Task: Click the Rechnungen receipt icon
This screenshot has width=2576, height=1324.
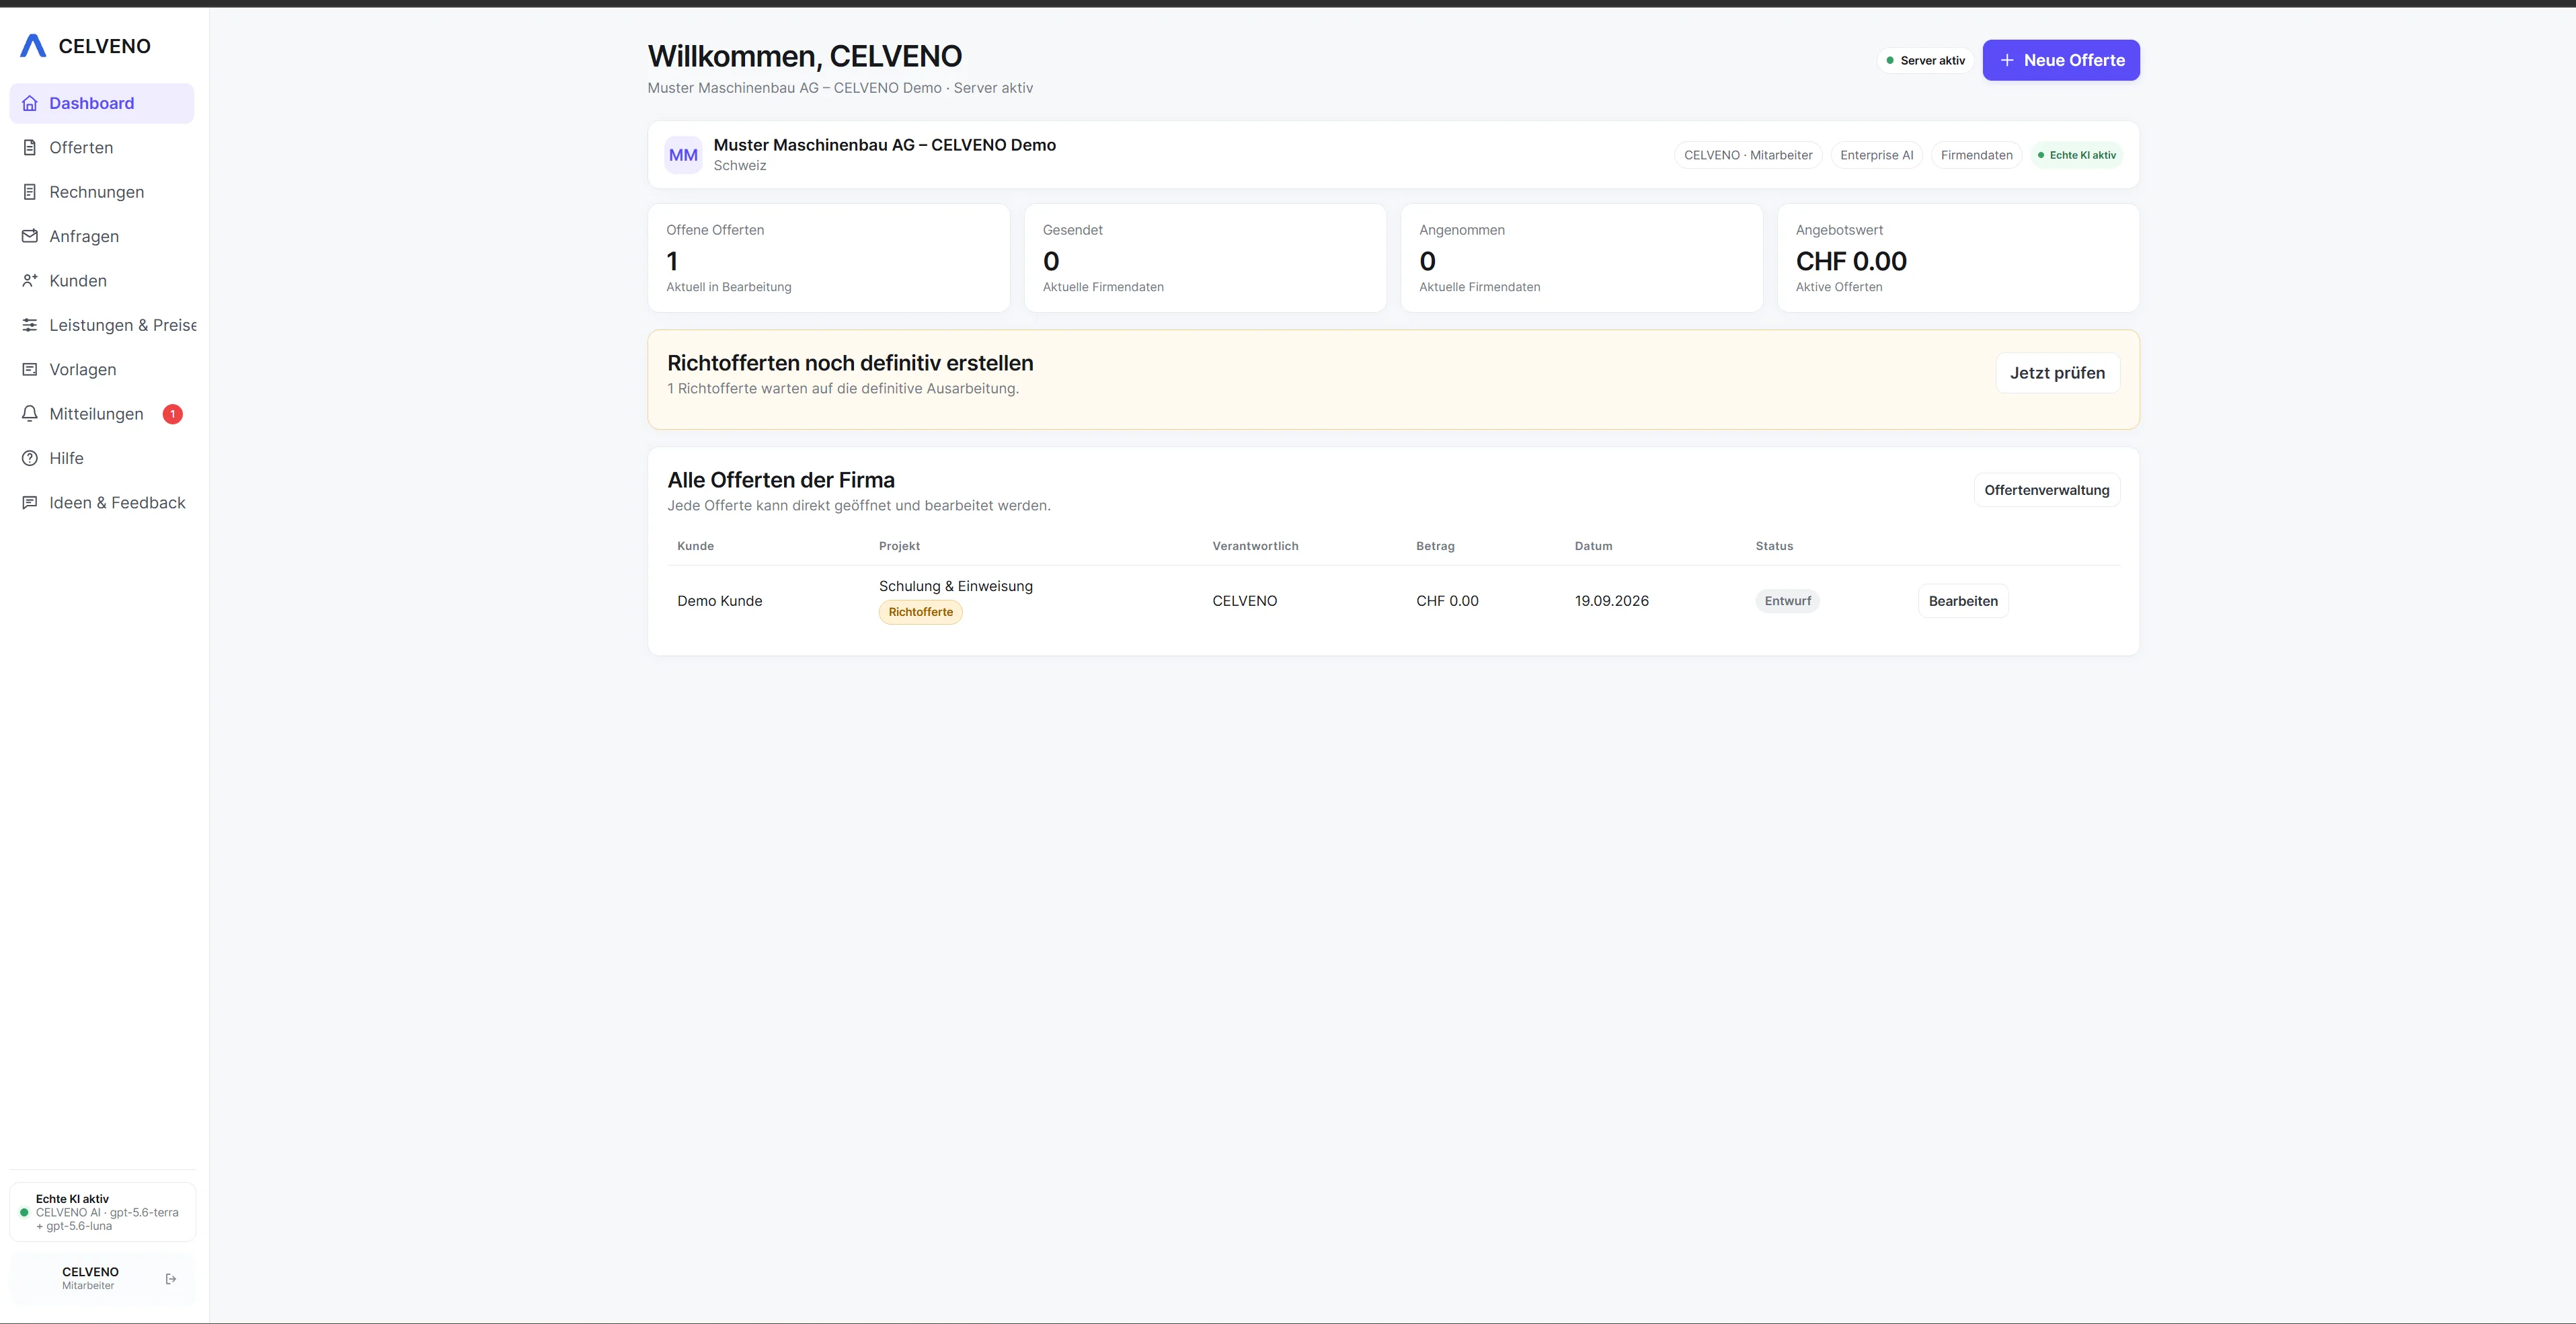Action: tap(30, 192)
